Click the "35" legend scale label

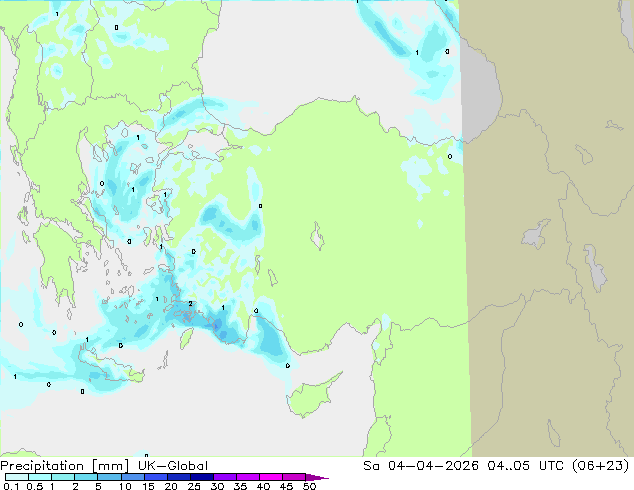point(240,486)
